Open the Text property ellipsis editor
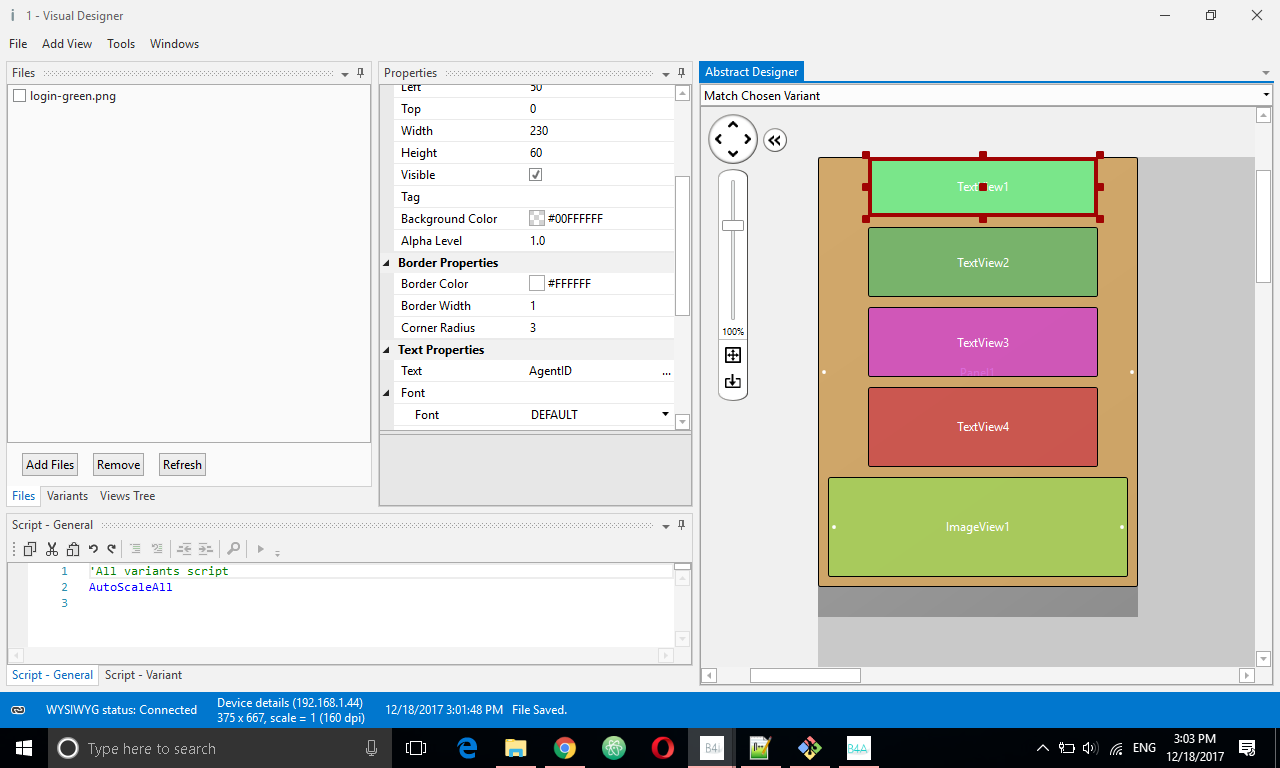The width and height of the screenshot is (1280, 768). pyautogui.click(x=666, y=372)
